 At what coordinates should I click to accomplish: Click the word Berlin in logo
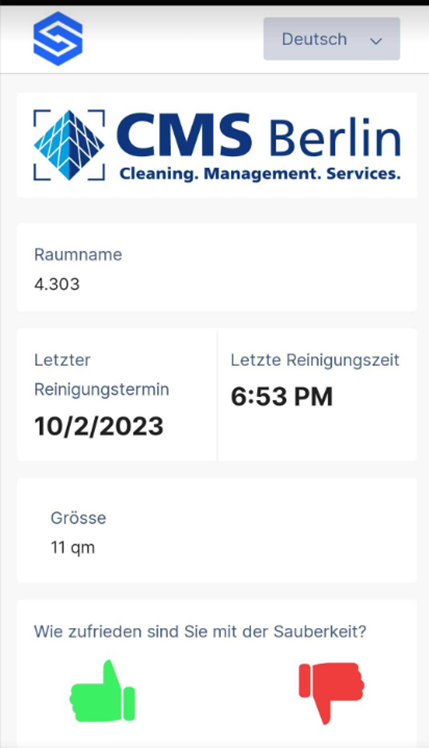(x=335, y=138)
